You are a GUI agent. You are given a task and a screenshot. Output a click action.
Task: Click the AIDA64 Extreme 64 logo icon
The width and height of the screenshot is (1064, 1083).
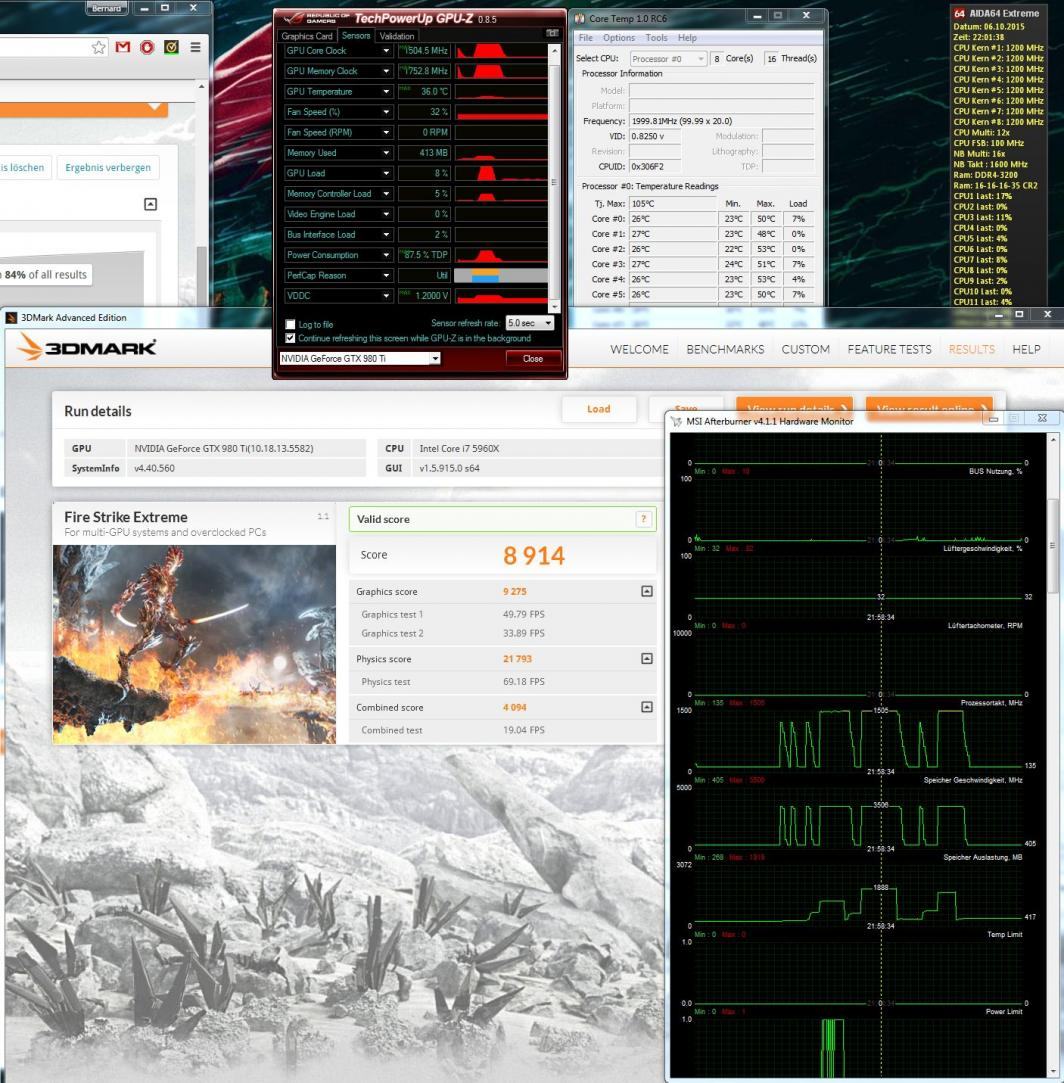pyautogui.click(x=959, y=12)
